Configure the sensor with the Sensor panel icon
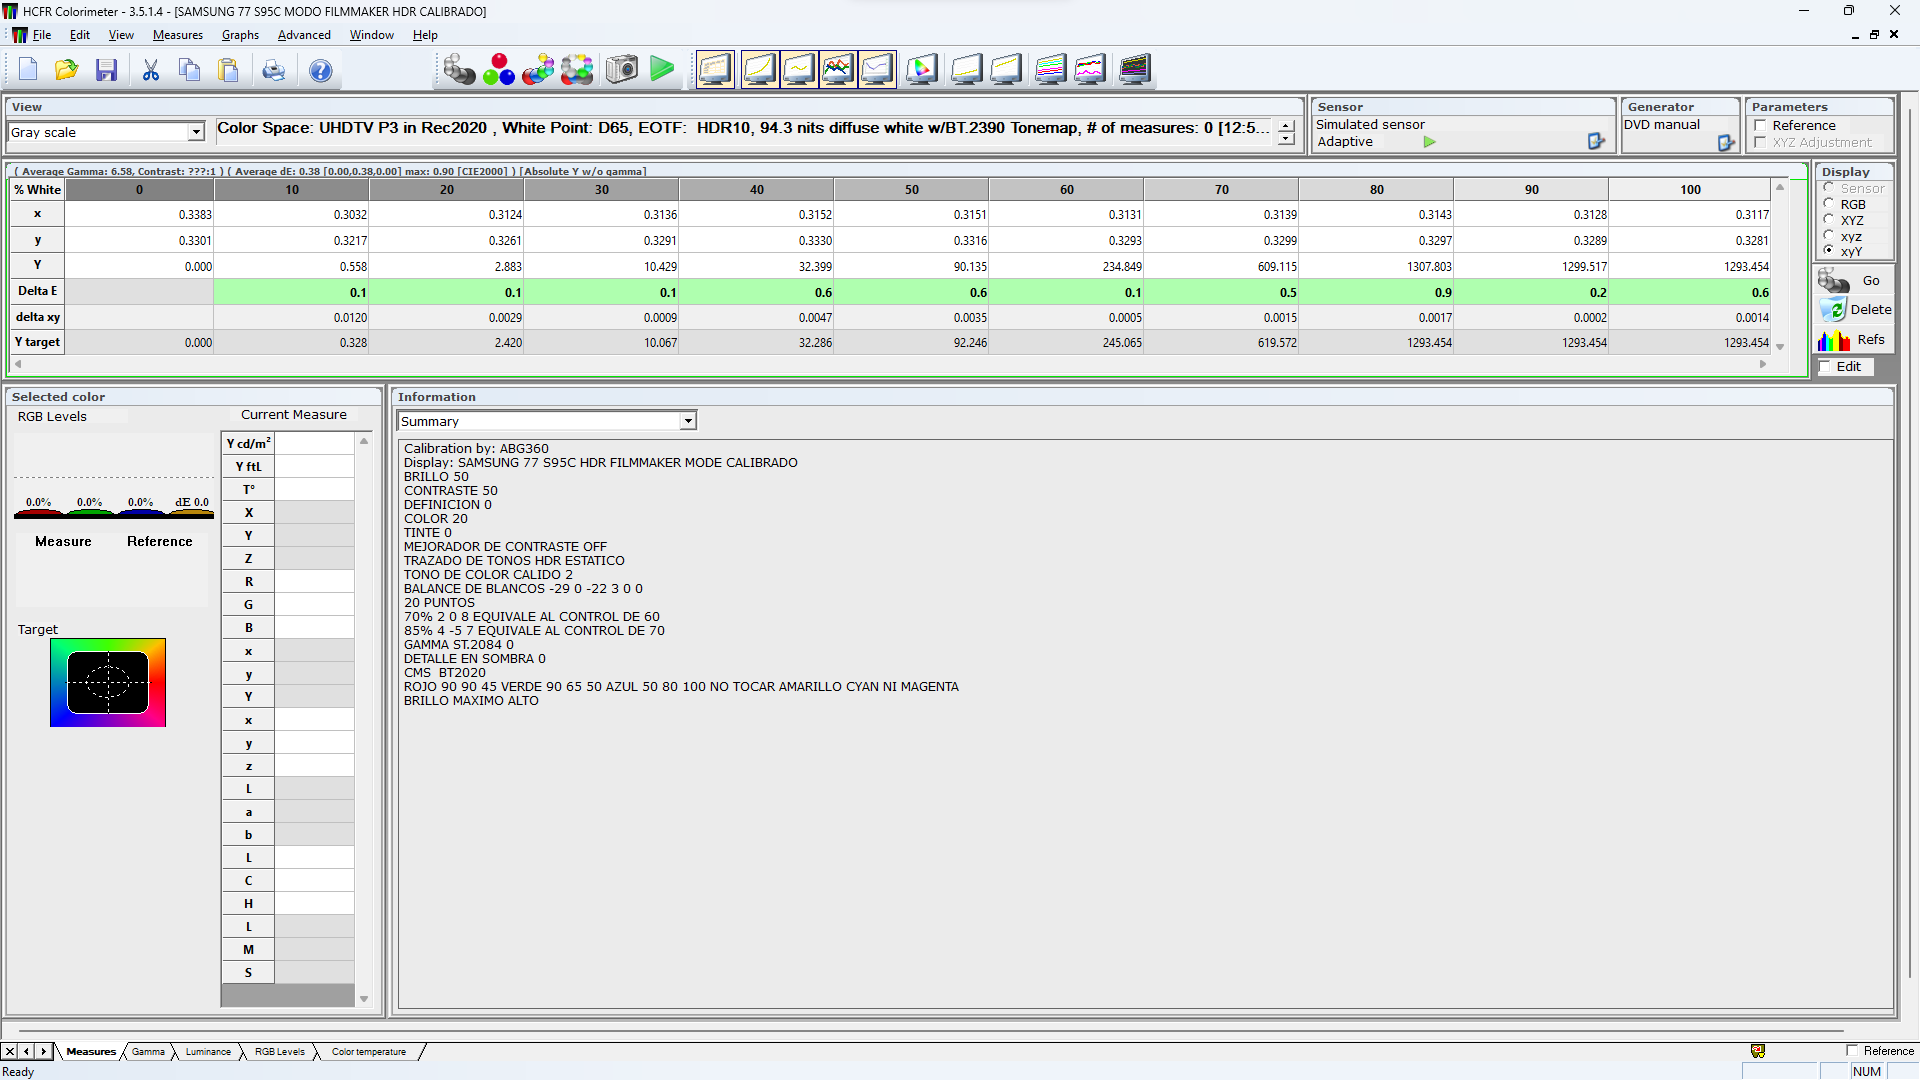The height and width of the screenshot is (1080, 1920). point(1596,142)
